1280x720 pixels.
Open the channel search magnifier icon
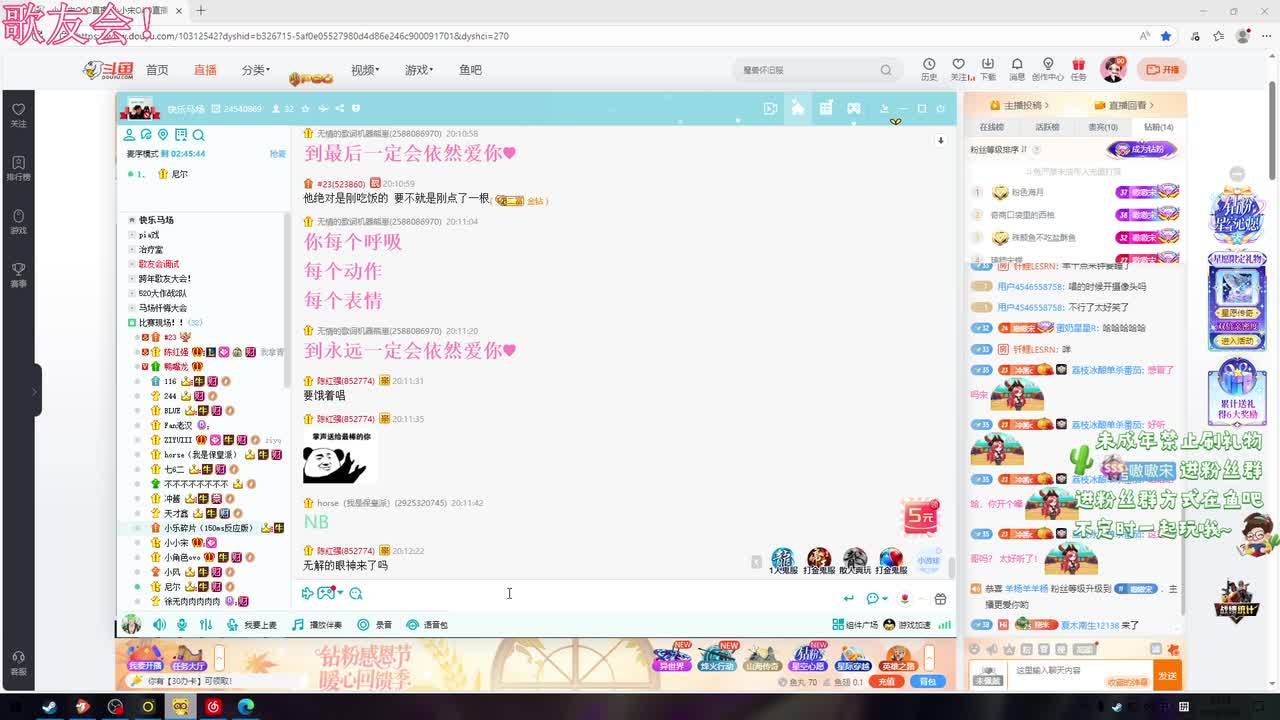(x=198, y=135)
